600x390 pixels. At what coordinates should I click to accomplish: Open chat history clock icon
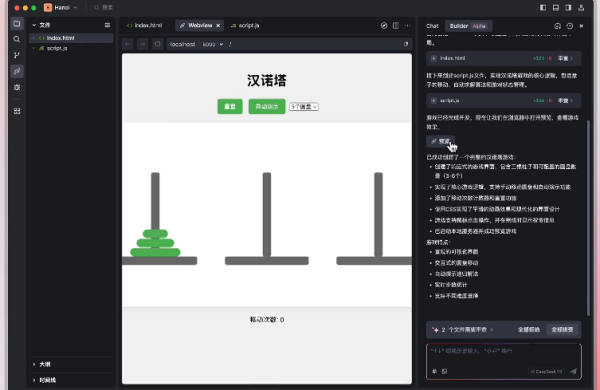coord(570,26)
